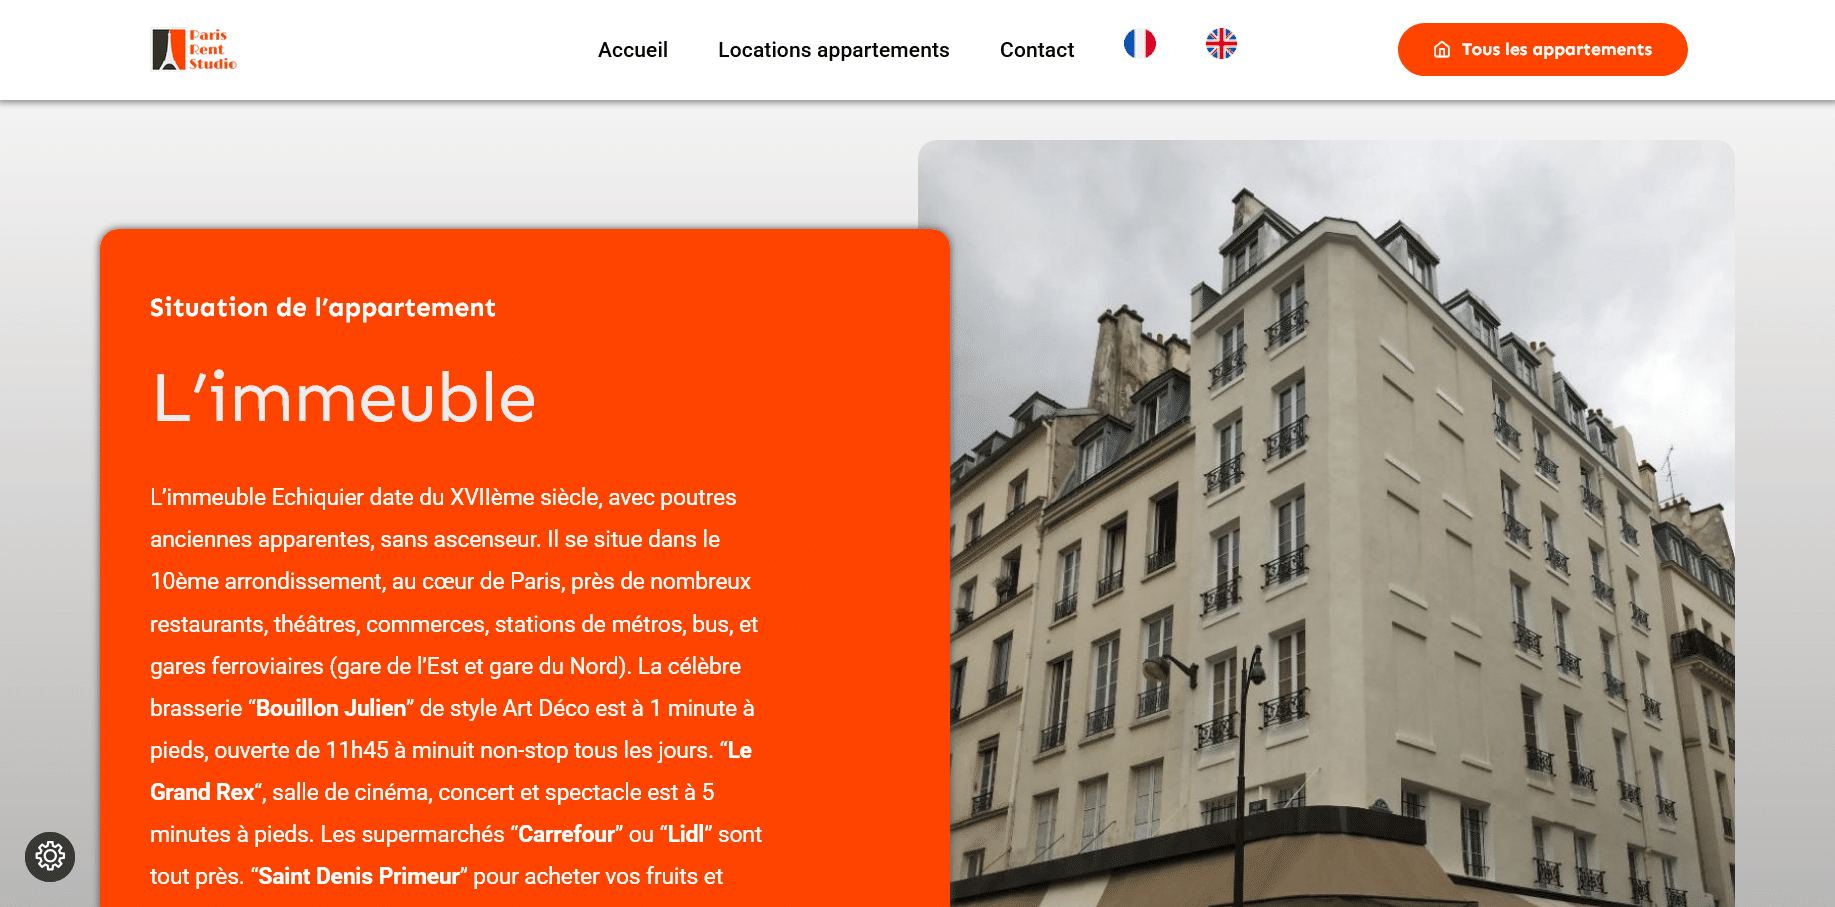Click the house icon in orange button
This screenshot has height=907, width=1835.
(1442, 50)
